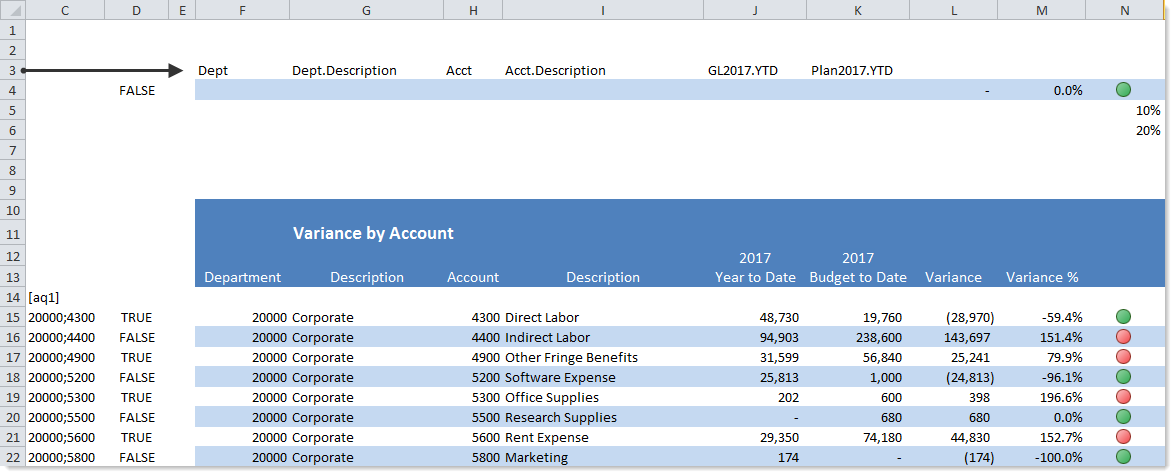Select the column J header

tap(754, 10)
